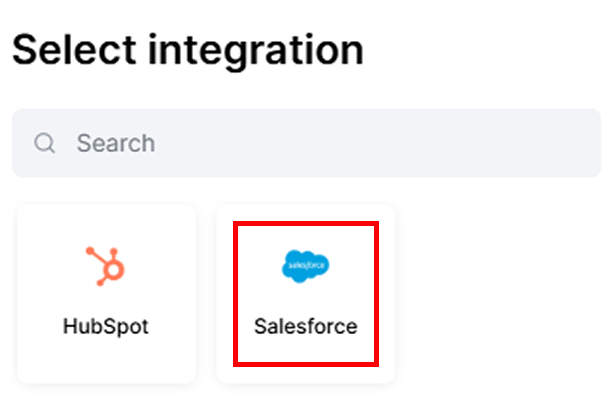Choose Salesforce as the integration
The width and height of the screenshot is (613, 408).
pyautogui.click(x=306, y=294)
